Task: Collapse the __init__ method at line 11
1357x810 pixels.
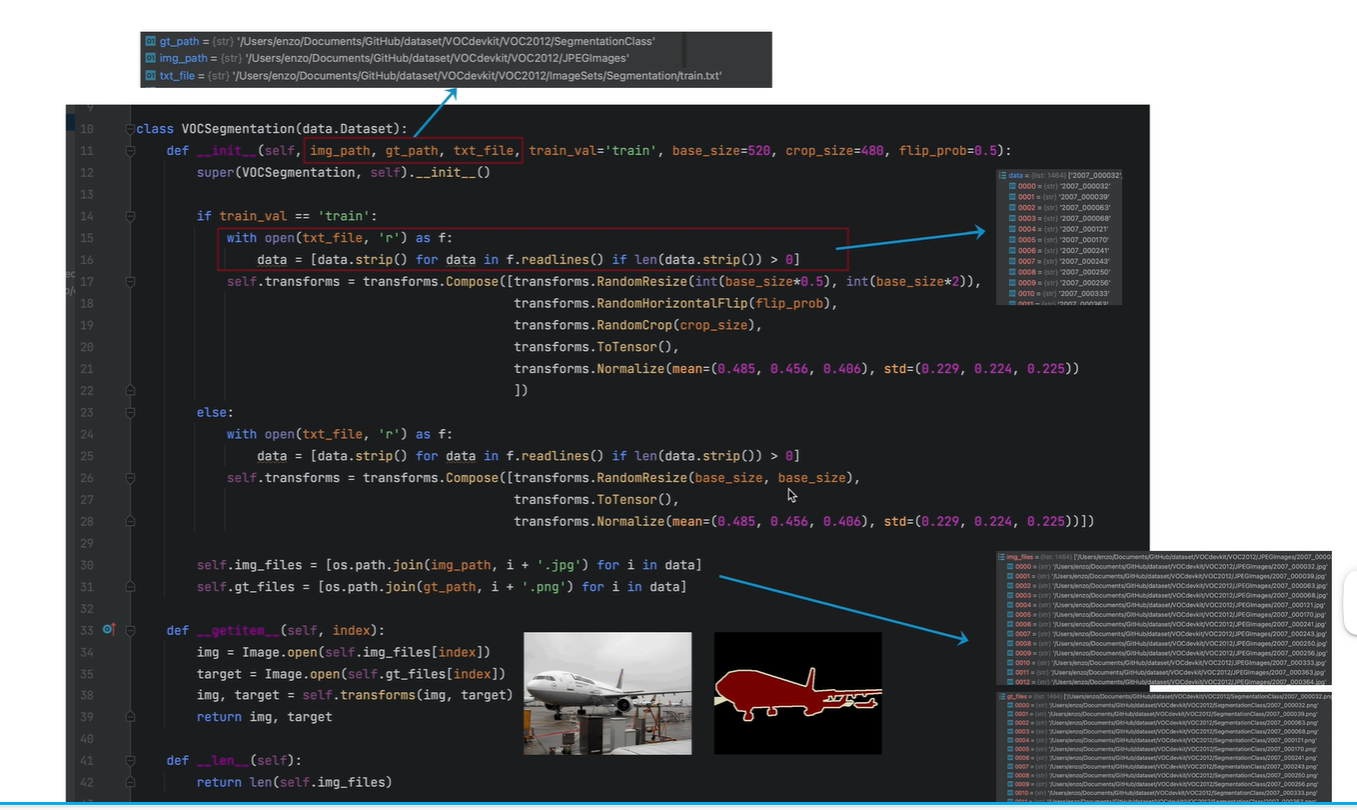Action: click(130, 151)
